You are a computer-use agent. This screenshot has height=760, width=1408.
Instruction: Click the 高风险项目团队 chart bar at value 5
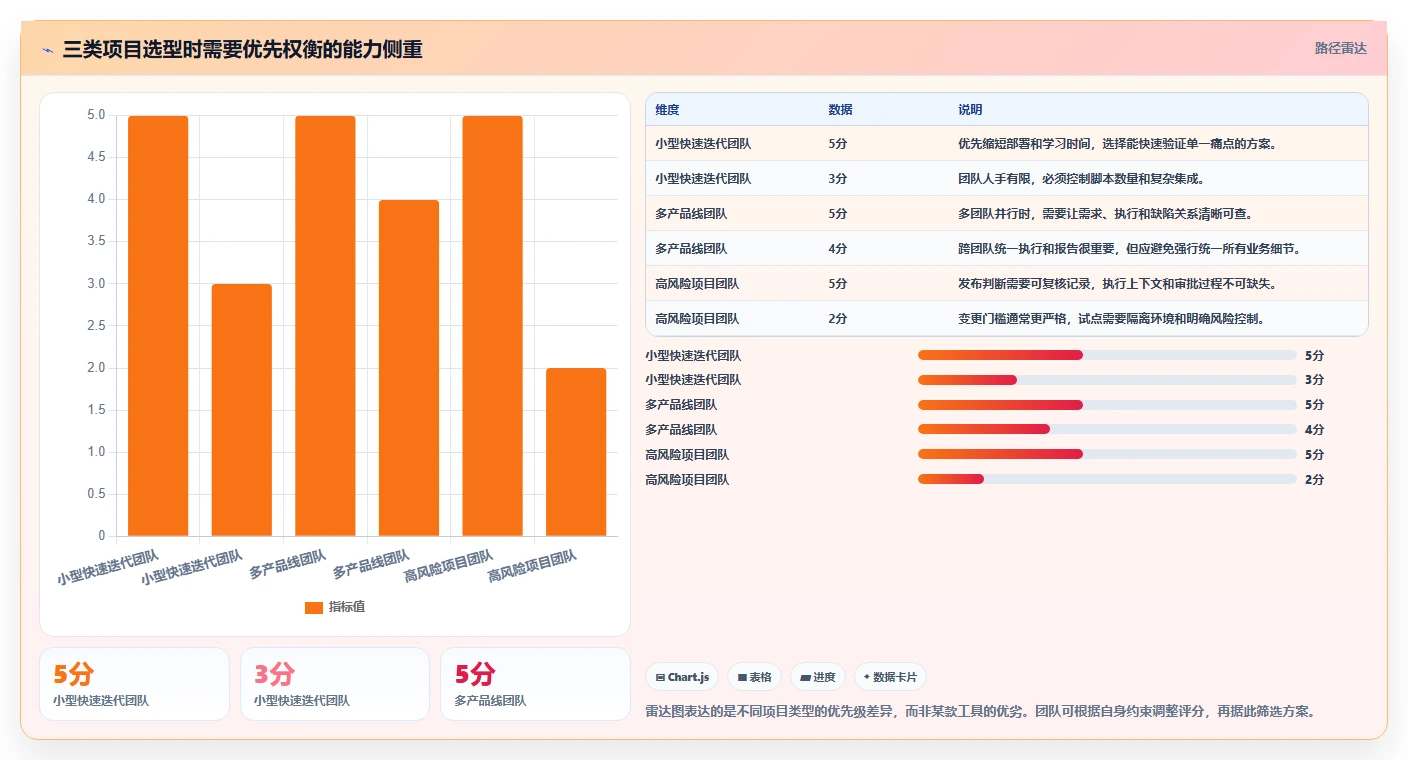[492, 326]
